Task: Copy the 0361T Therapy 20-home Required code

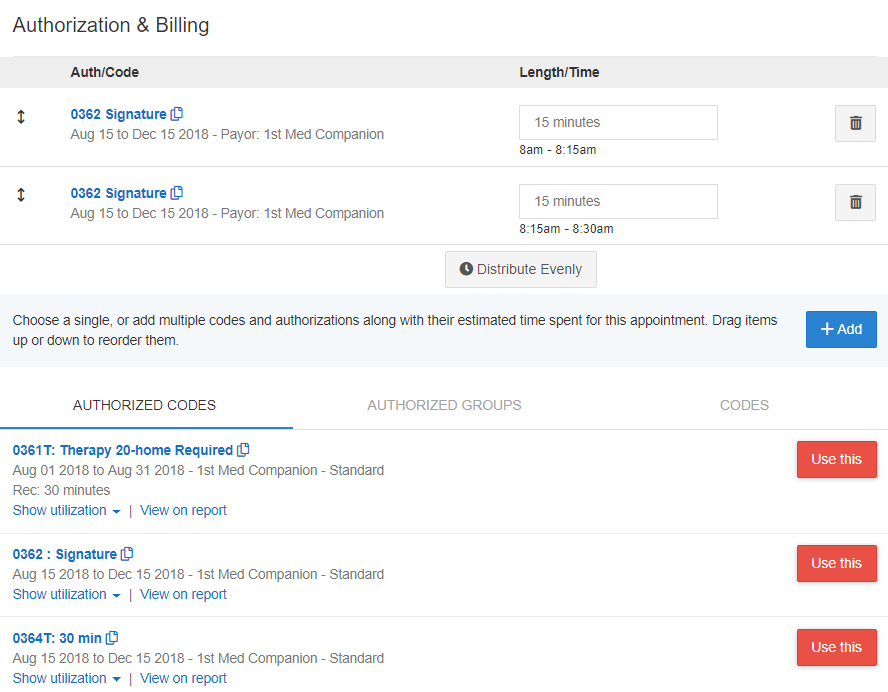Action: [243, 449]
